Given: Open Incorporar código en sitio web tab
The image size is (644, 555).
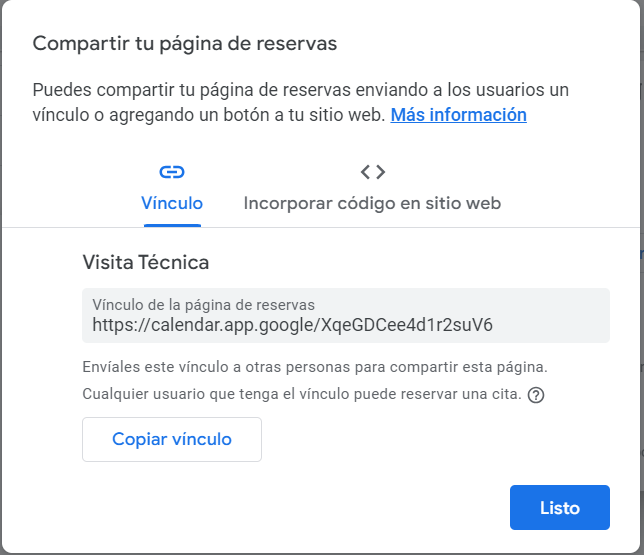Looking at the screenshot, I should [372, 203].
